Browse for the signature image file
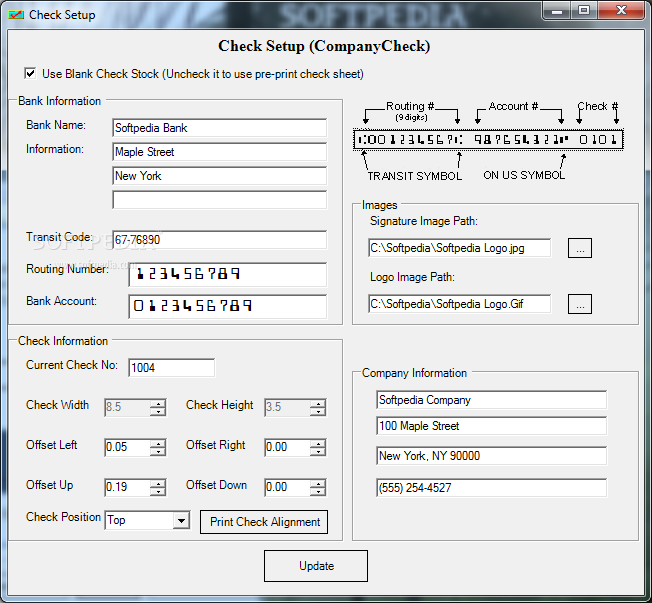The image size is (652, 603). (x=580, y=248)
